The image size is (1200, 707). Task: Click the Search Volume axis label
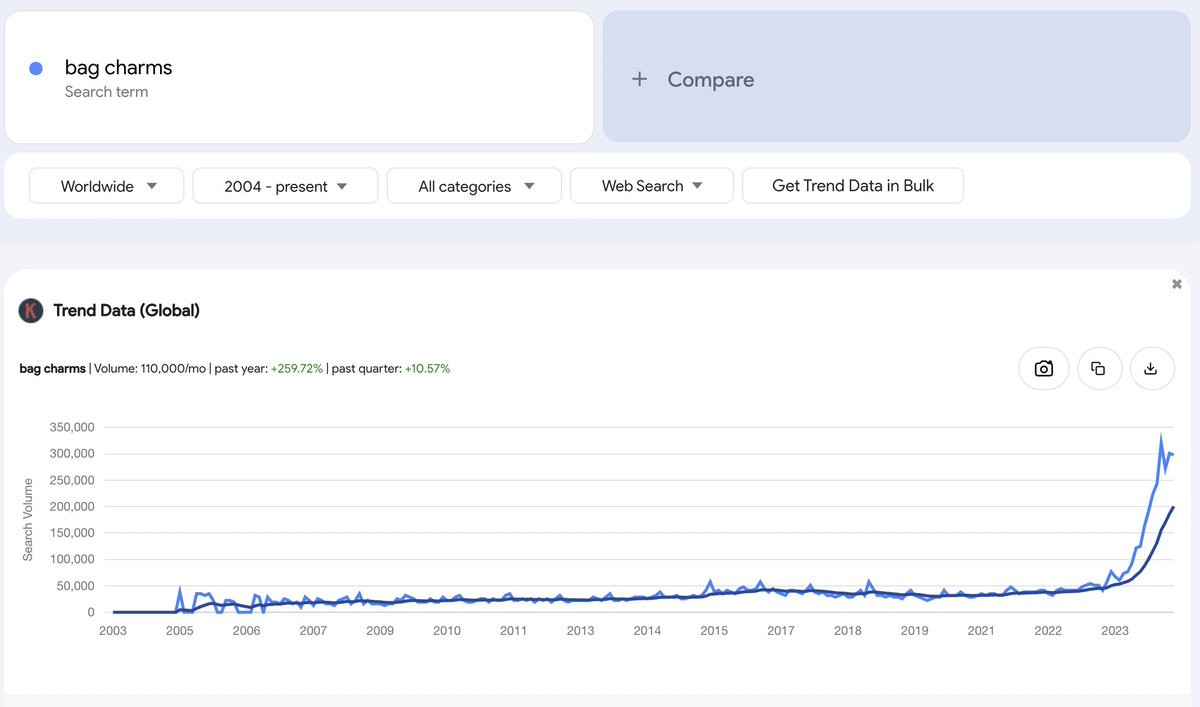pyautogui.click(x=28, y=519)
